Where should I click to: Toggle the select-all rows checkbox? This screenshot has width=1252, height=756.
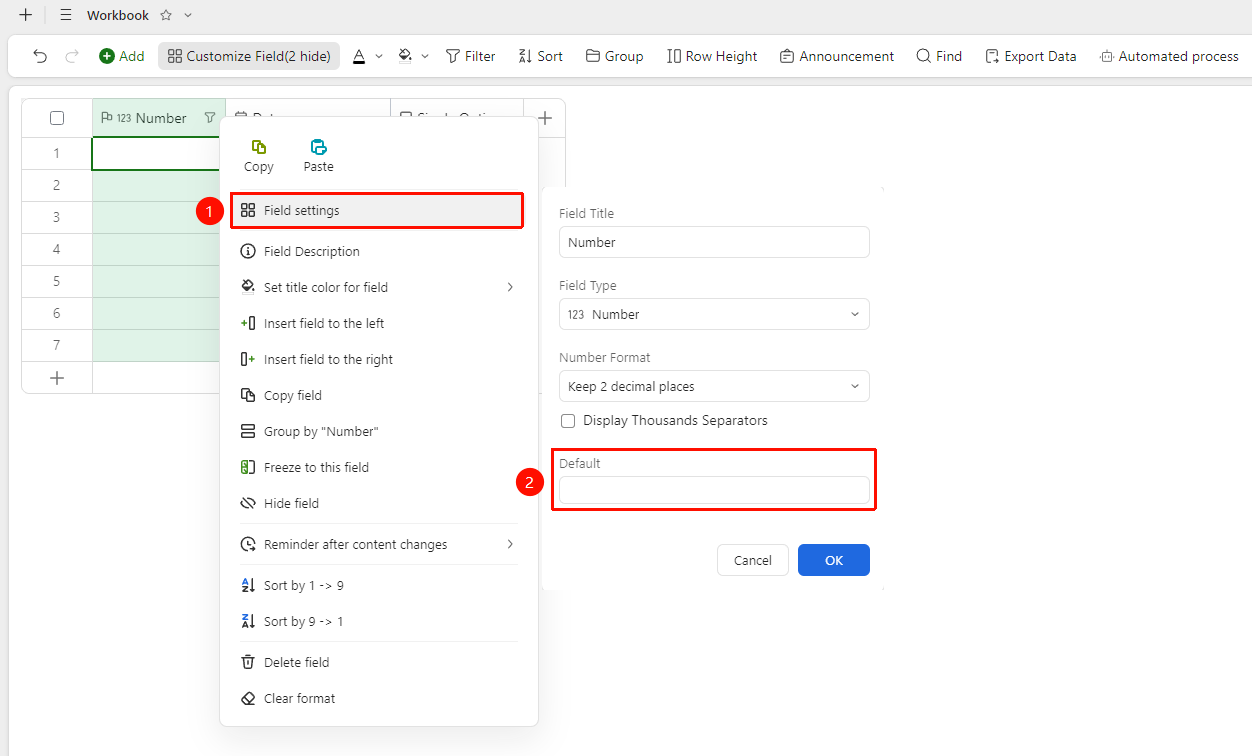click(x=57, y=118)
